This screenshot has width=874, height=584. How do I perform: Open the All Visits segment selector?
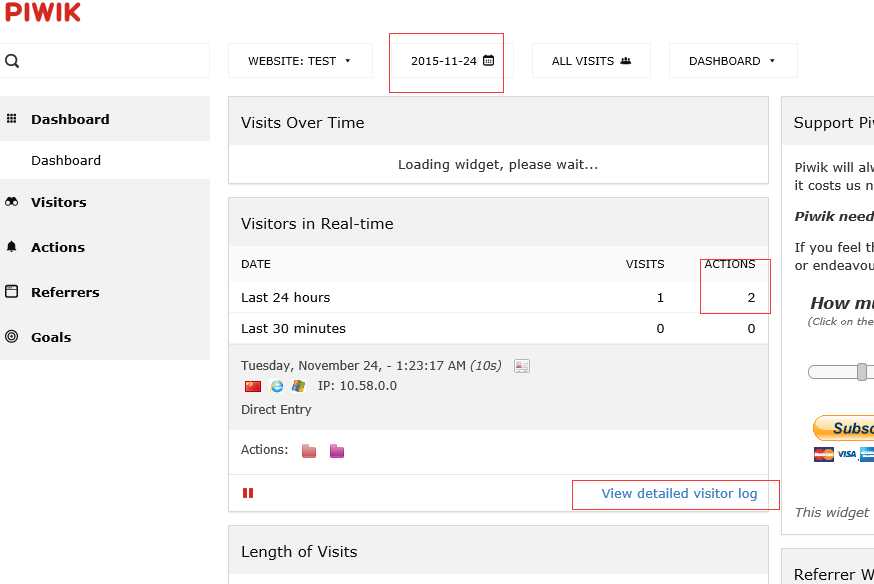pos(591,61)
